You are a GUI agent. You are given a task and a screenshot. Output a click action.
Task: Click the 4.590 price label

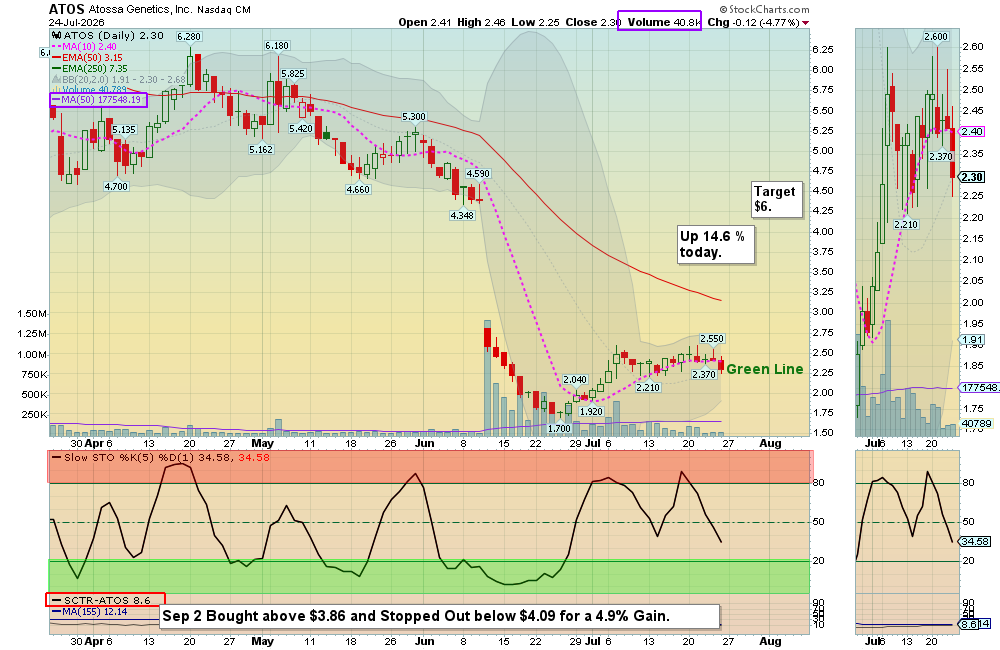(478, 174)
